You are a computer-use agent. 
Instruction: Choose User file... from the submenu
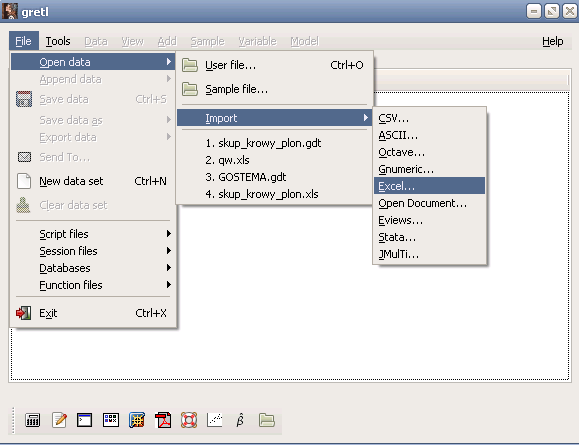pyautogui.click(x=274, y=65)
